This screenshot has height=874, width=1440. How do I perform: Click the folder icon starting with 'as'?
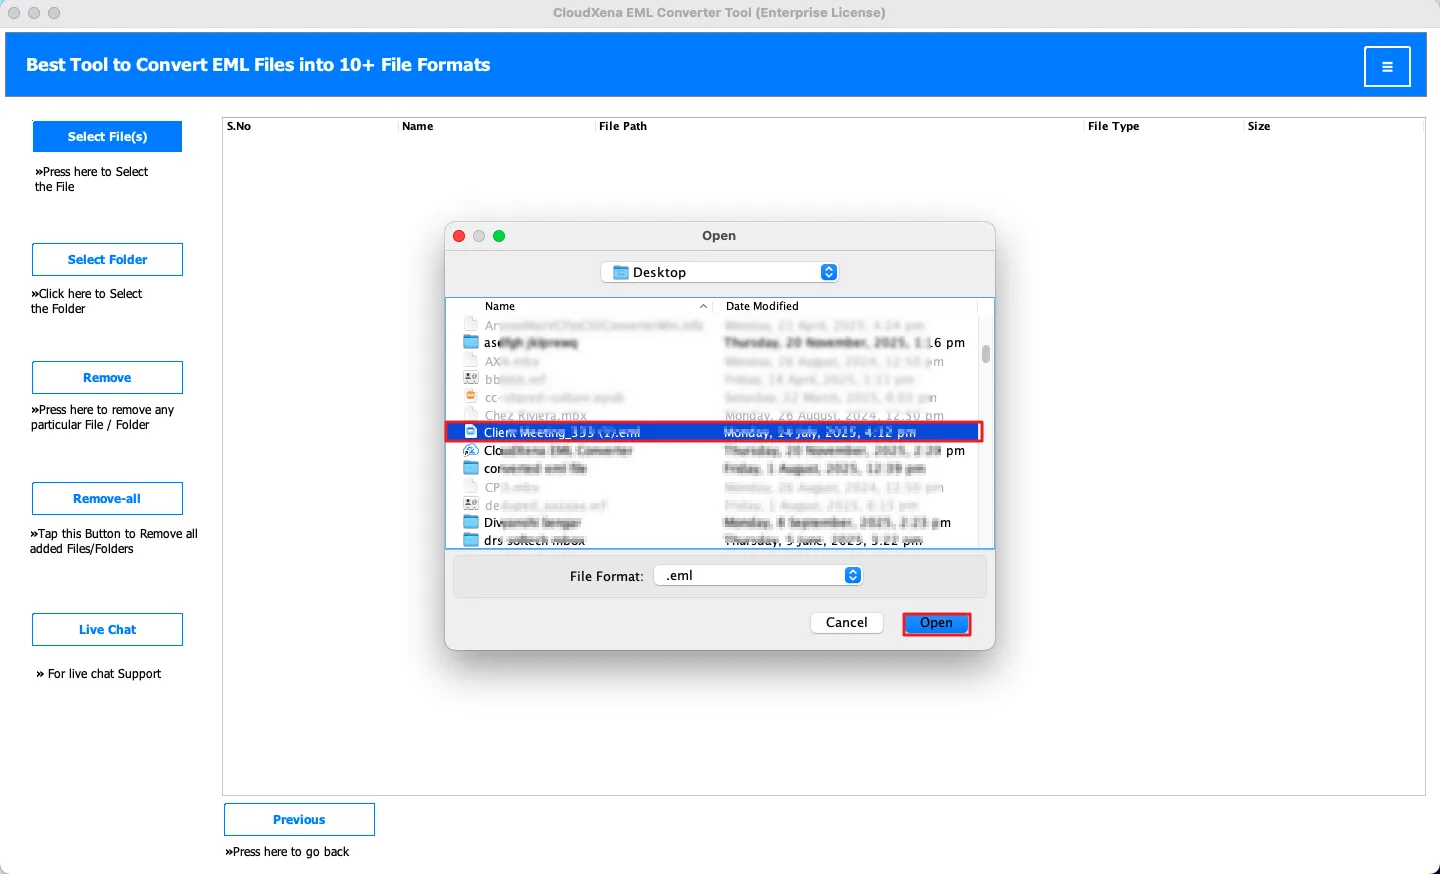point(471,342)
